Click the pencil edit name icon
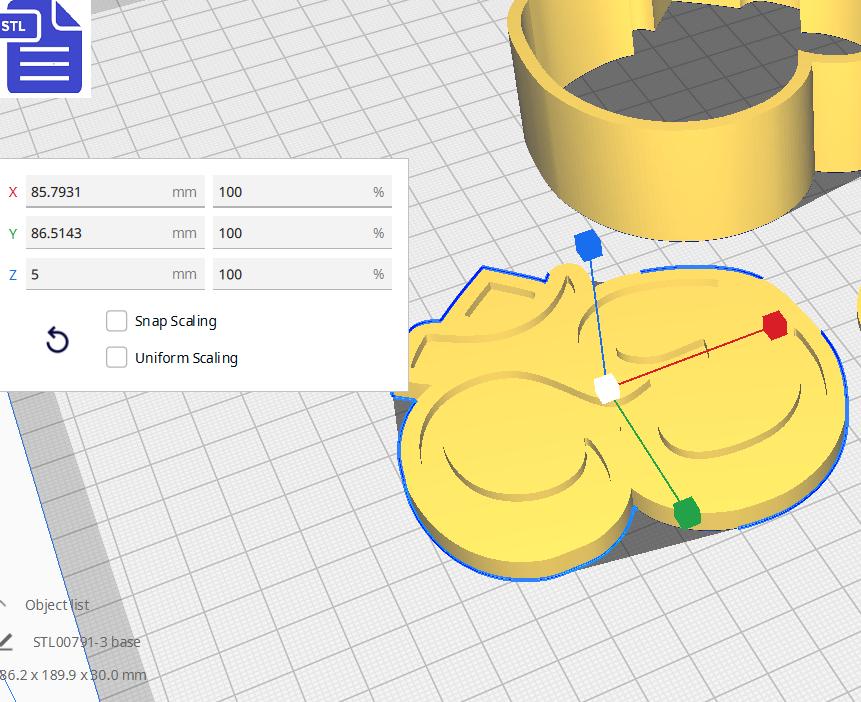 pos(5,641)
